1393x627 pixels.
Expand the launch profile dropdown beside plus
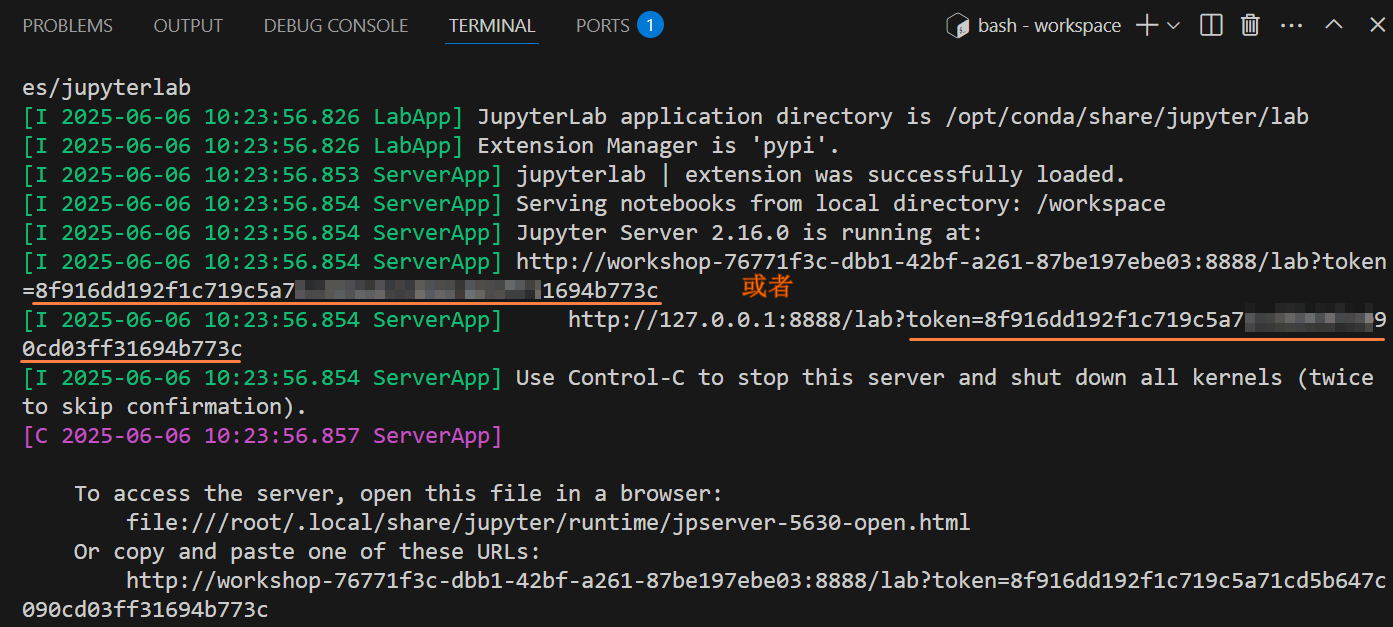(1173, 26)
